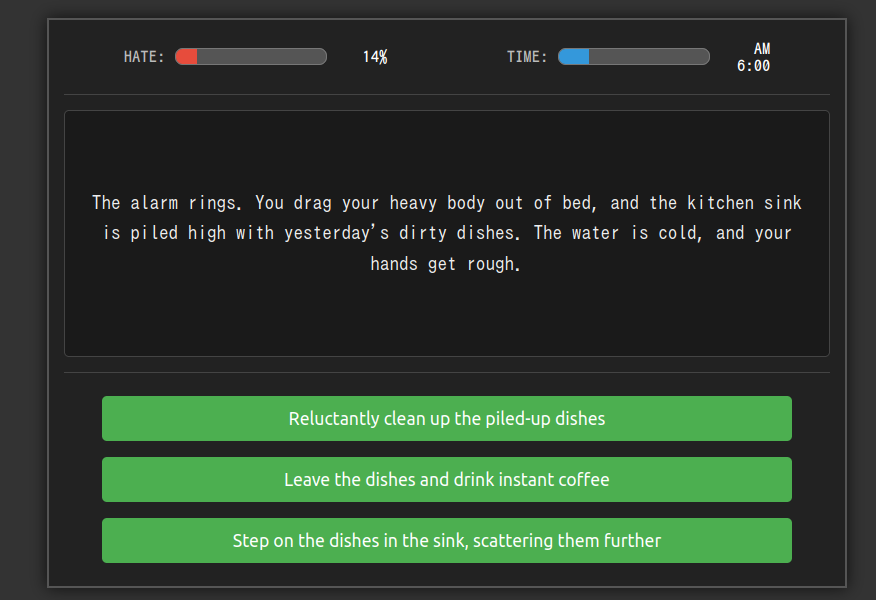The image size is (876, 600).
Task: Click the AM 6:00 clock display
Action: point(753,57)
